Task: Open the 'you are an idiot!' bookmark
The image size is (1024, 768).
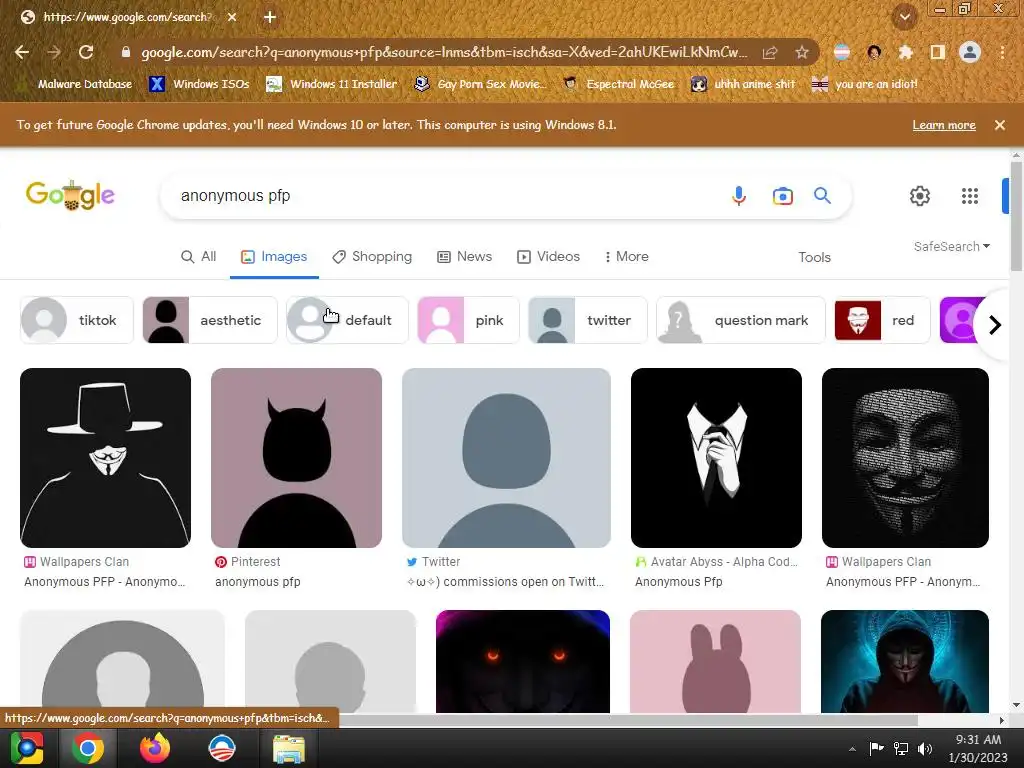Action: 865,84
